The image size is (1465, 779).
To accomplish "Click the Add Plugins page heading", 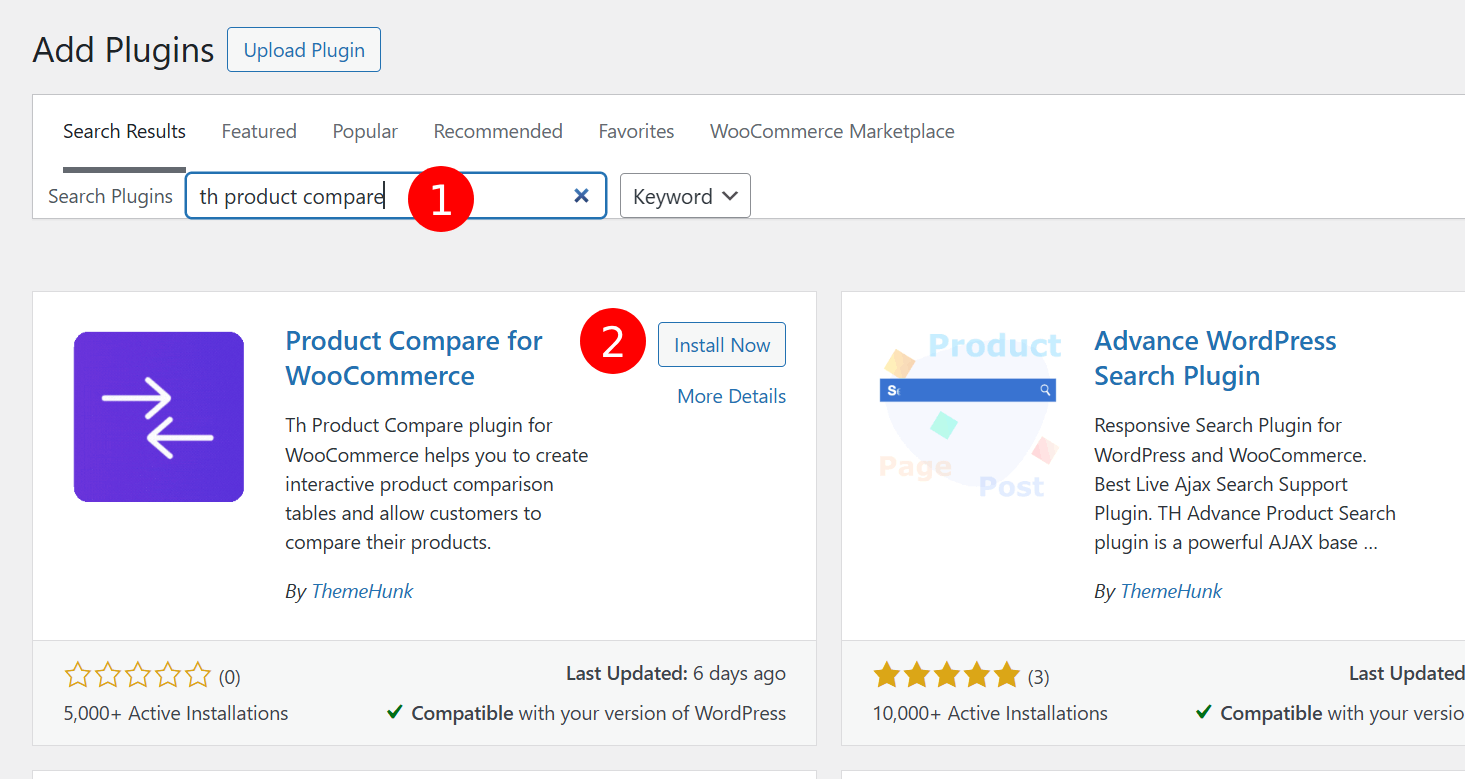I will pos(123,50).
